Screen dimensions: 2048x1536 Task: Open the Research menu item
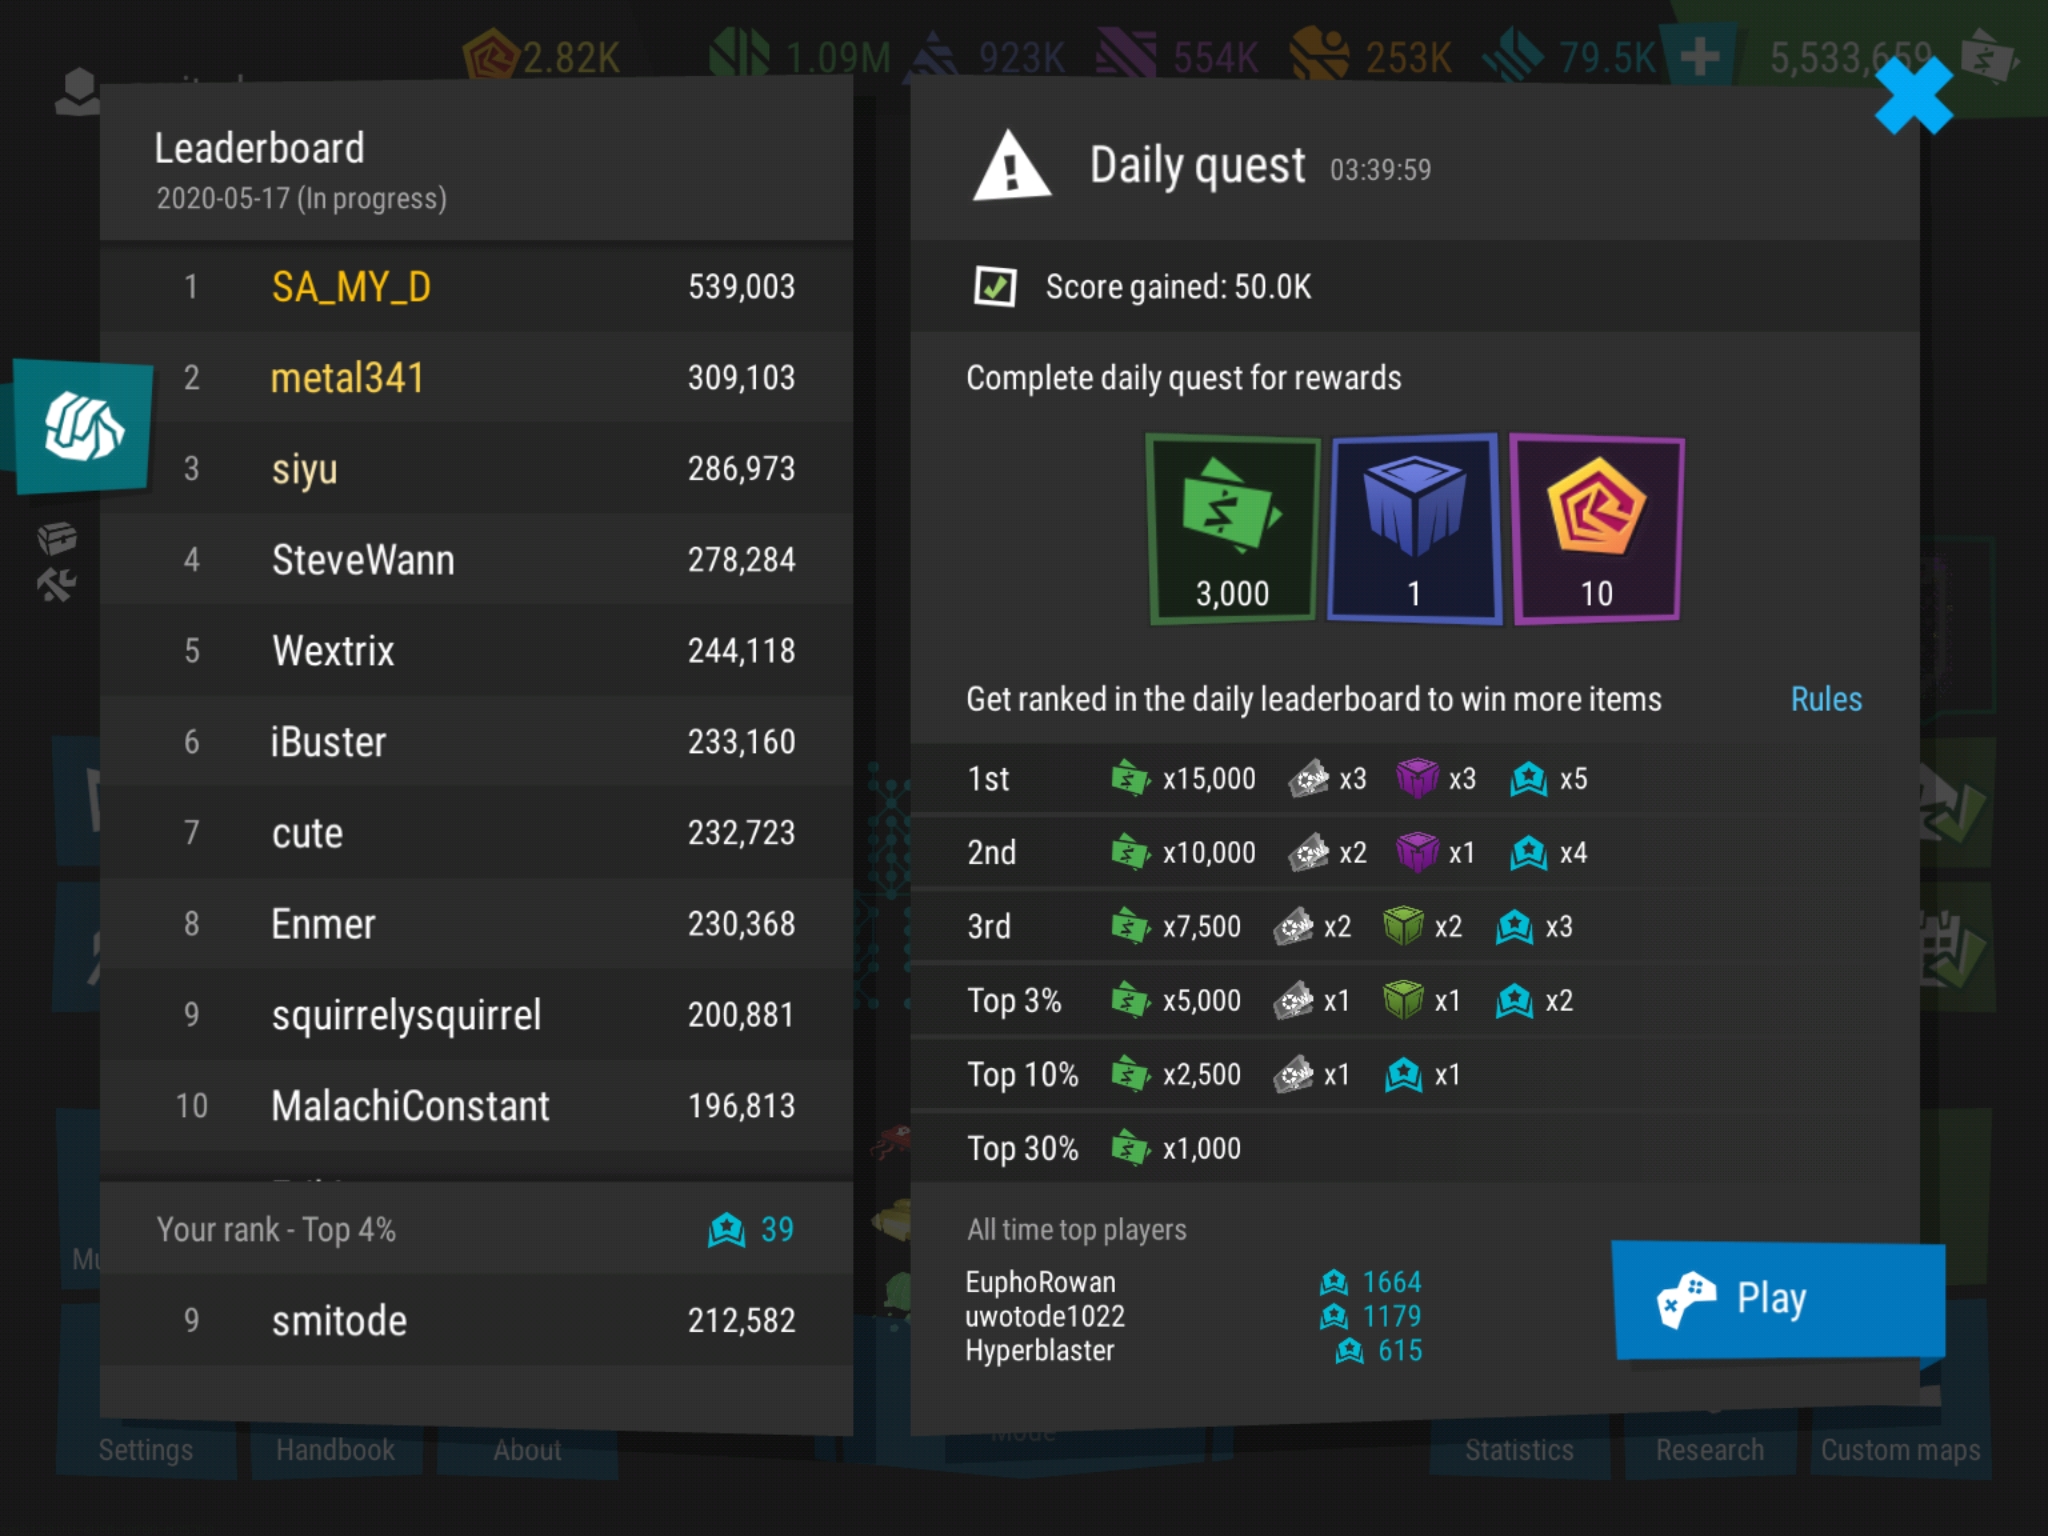tap(1710, 1450)
